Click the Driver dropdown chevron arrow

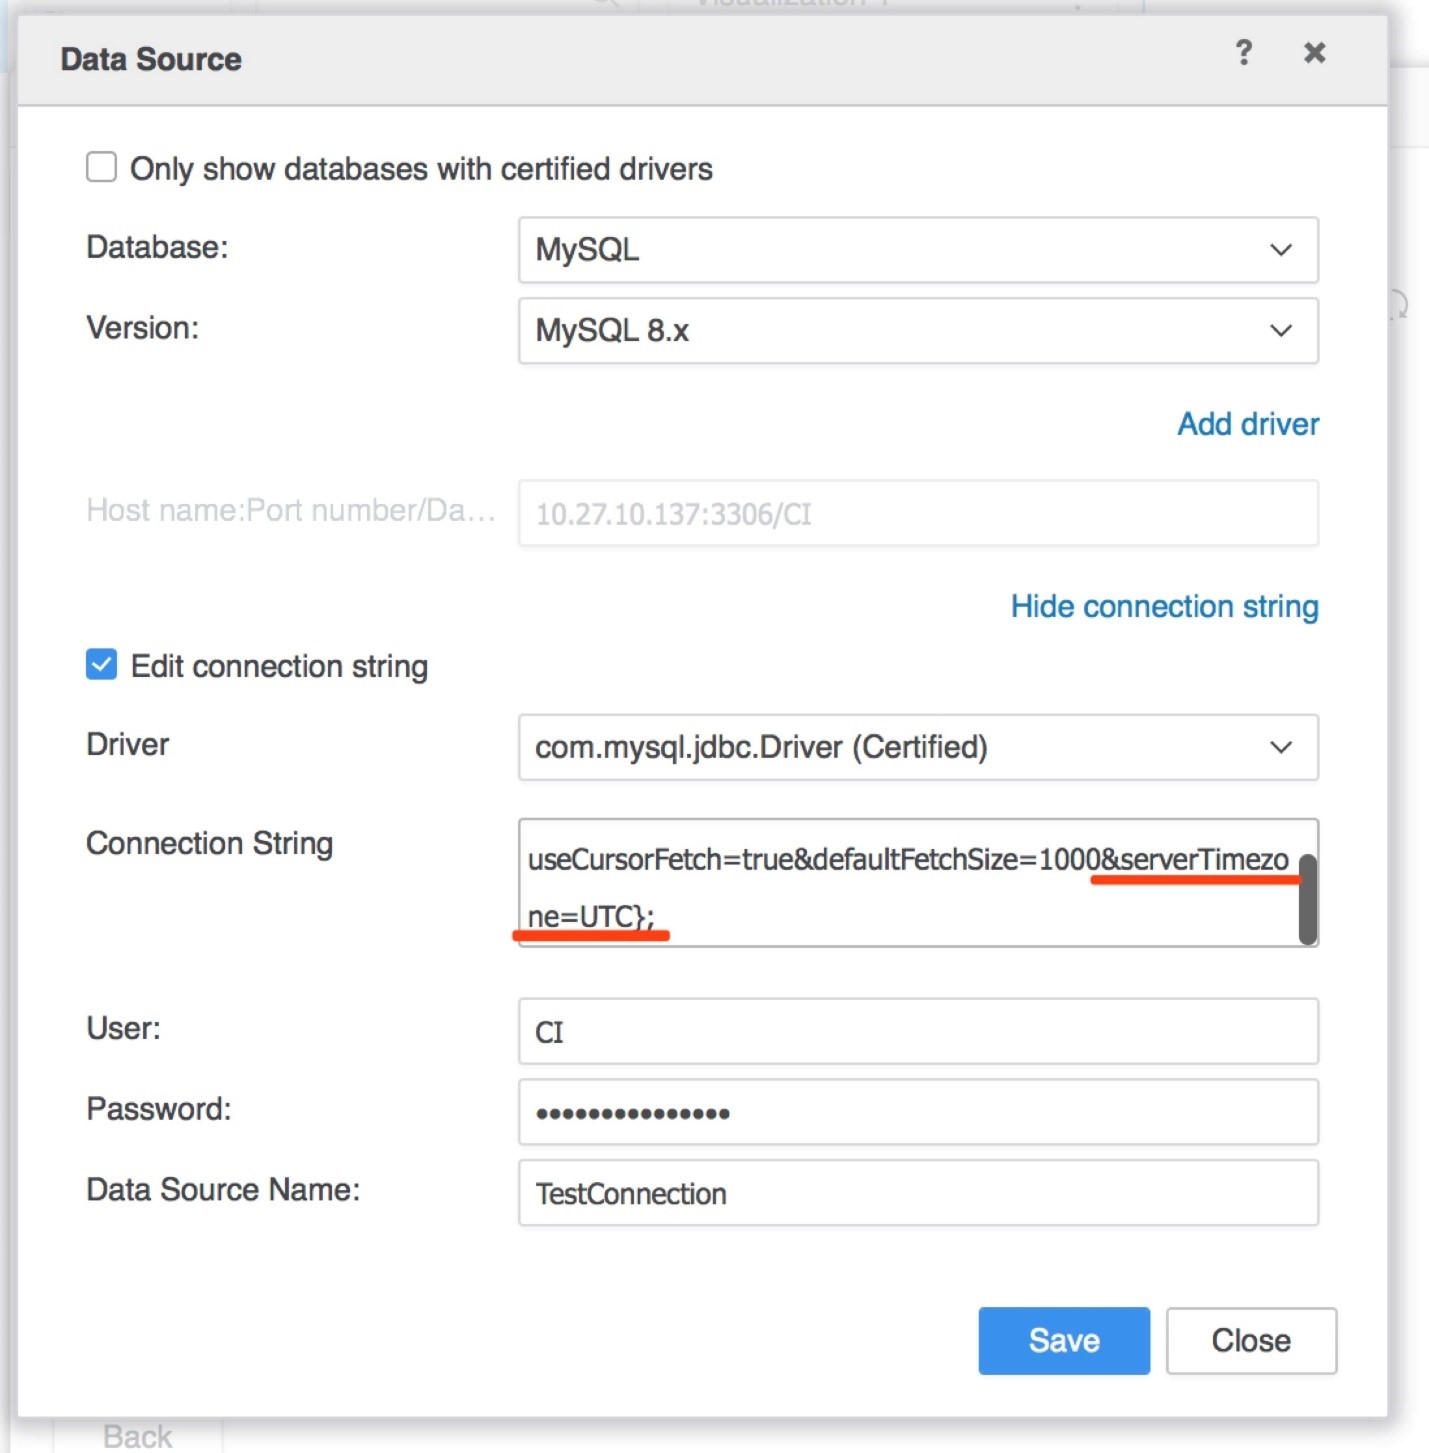click(1281, 747)
